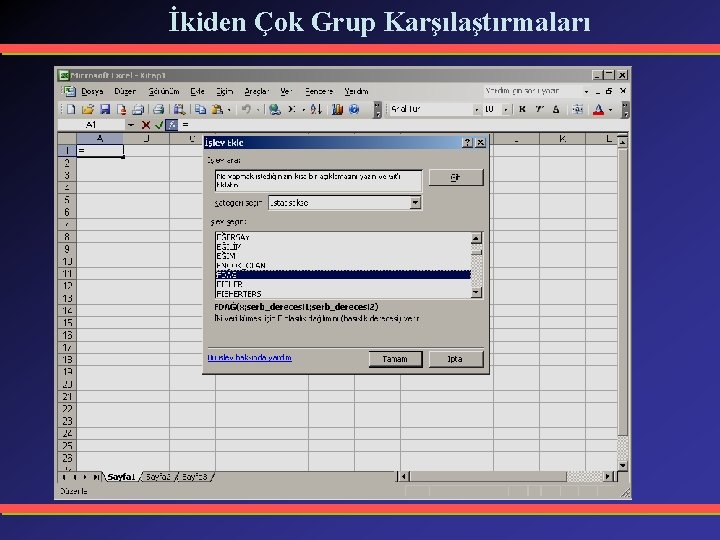720x540 pixels.
Task: Click the green Enter checkmark in formula bar
Action: tap(159, 125)
